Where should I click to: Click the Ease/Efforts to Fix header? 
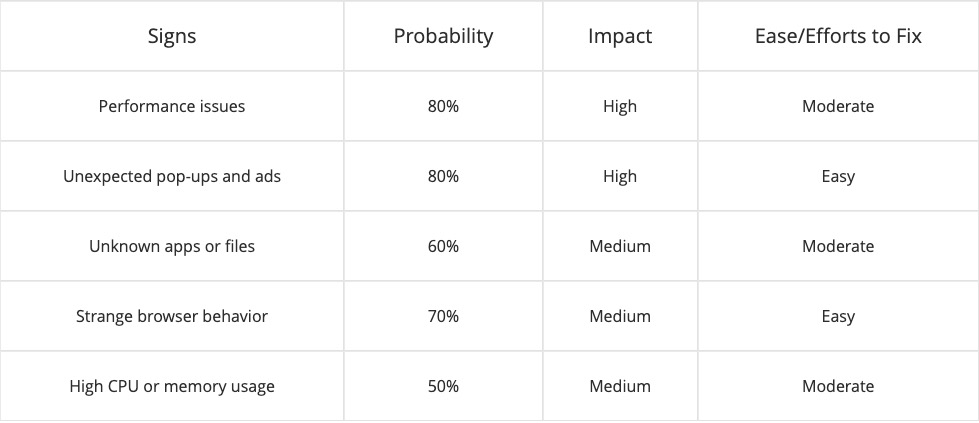pyautogui.click(x=838, y=36)
